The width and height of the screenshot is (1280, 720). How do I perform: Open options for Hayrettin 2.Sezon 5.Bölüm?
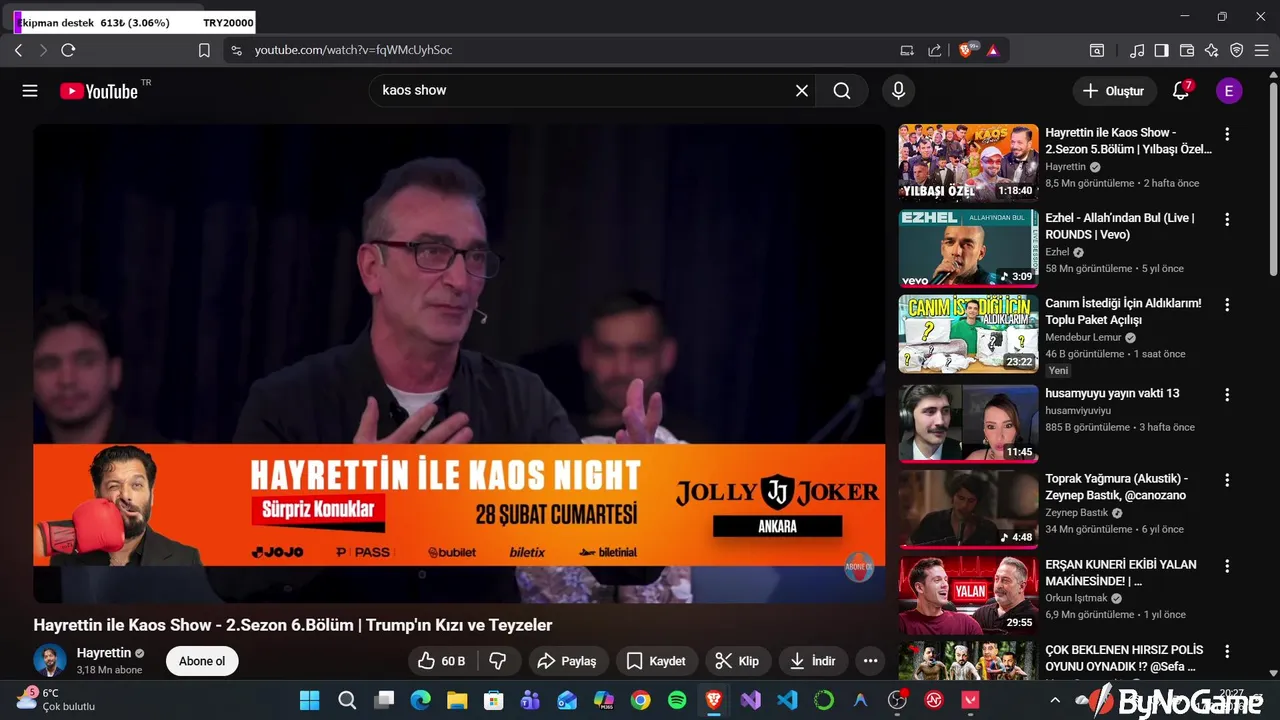[x=1227, y=134]
